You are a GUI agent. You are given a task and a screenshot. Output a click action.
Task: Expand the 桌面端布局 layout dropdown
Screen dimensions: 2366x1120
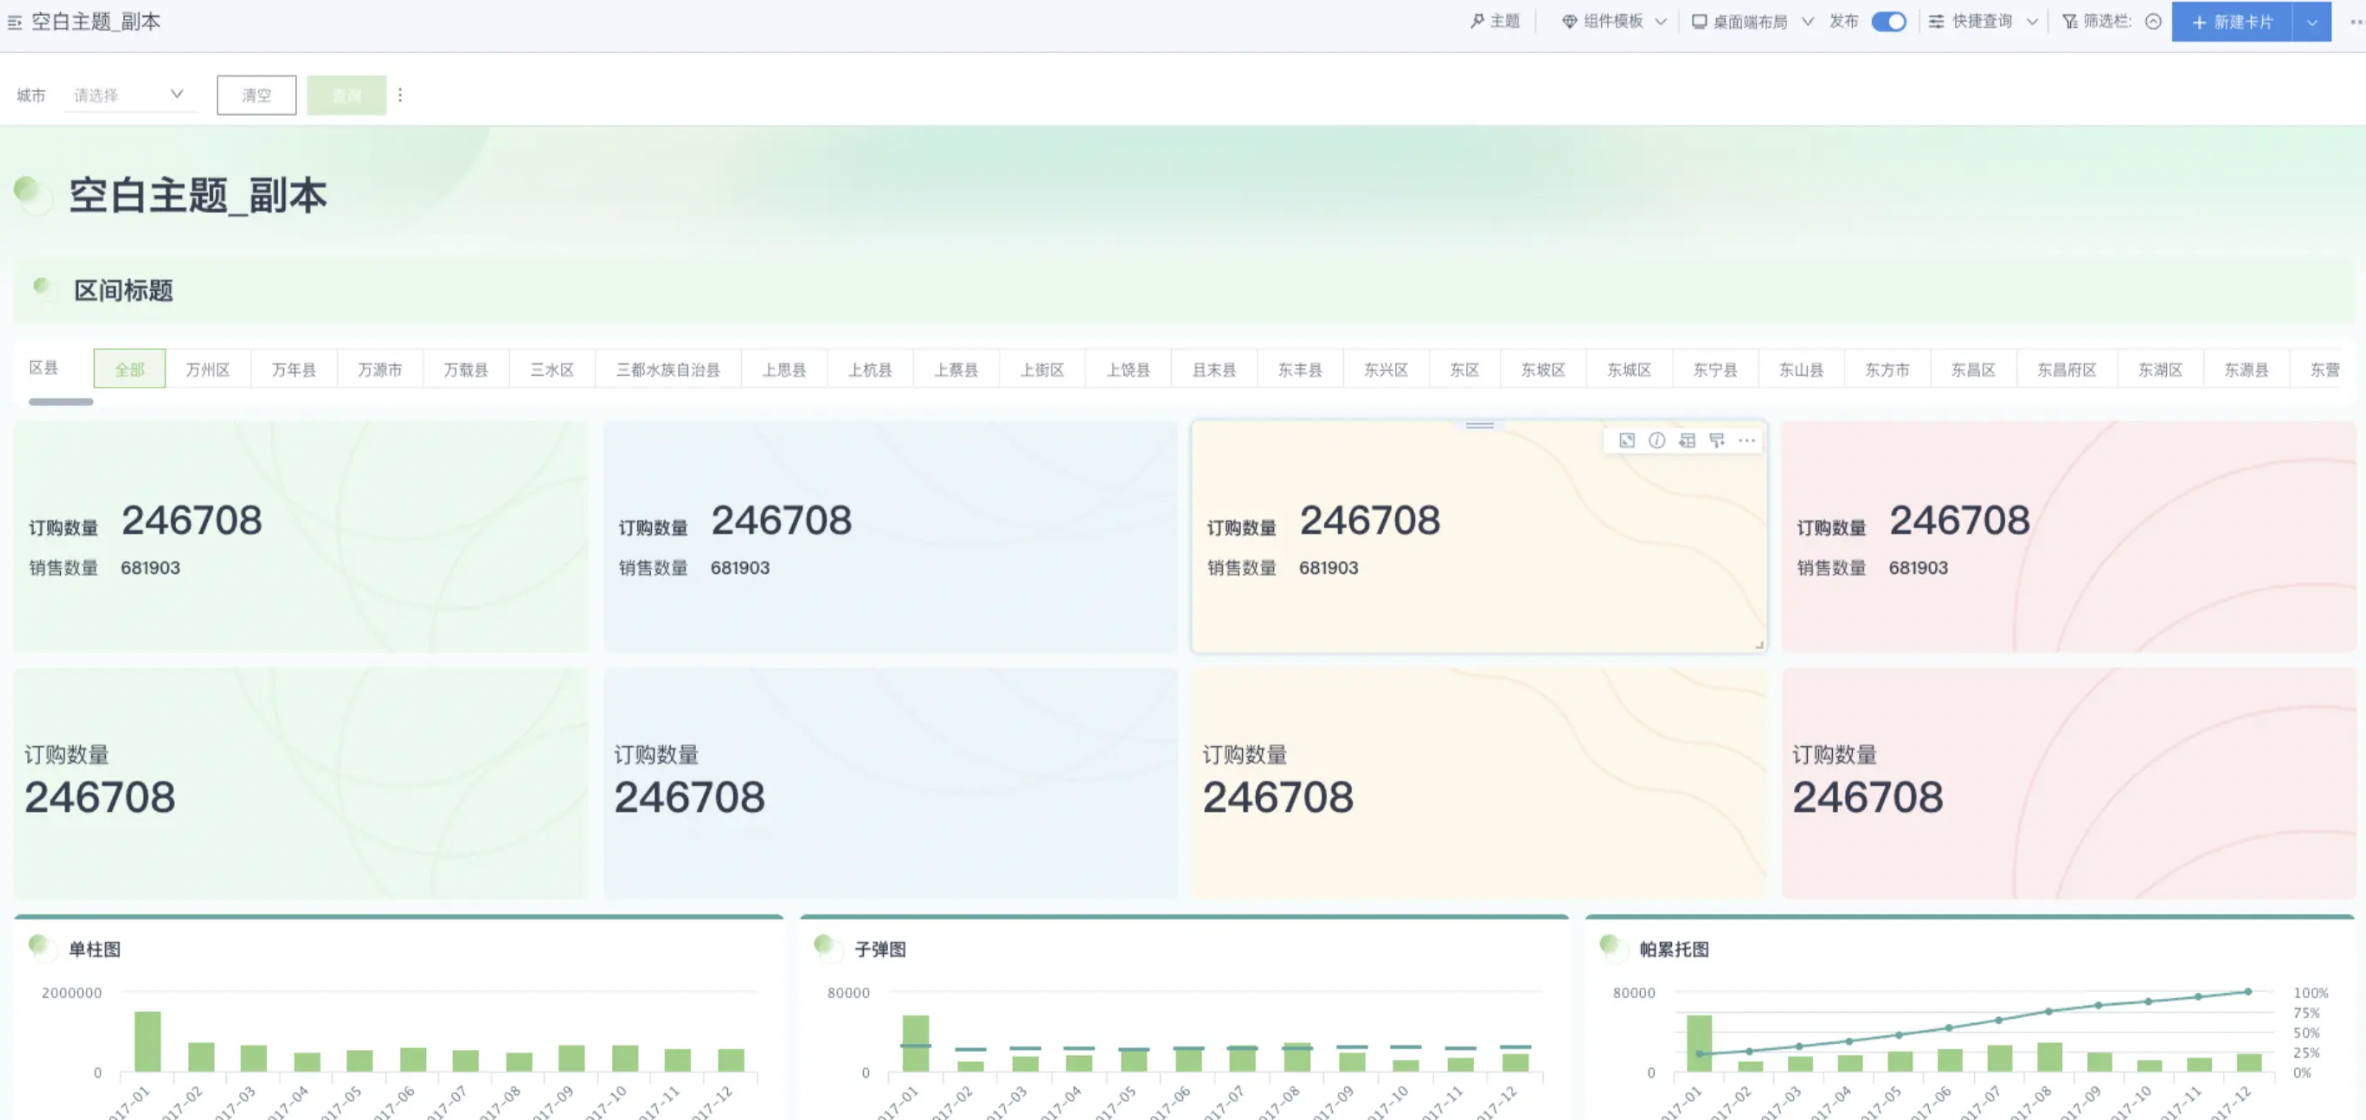click(1752, 21)
